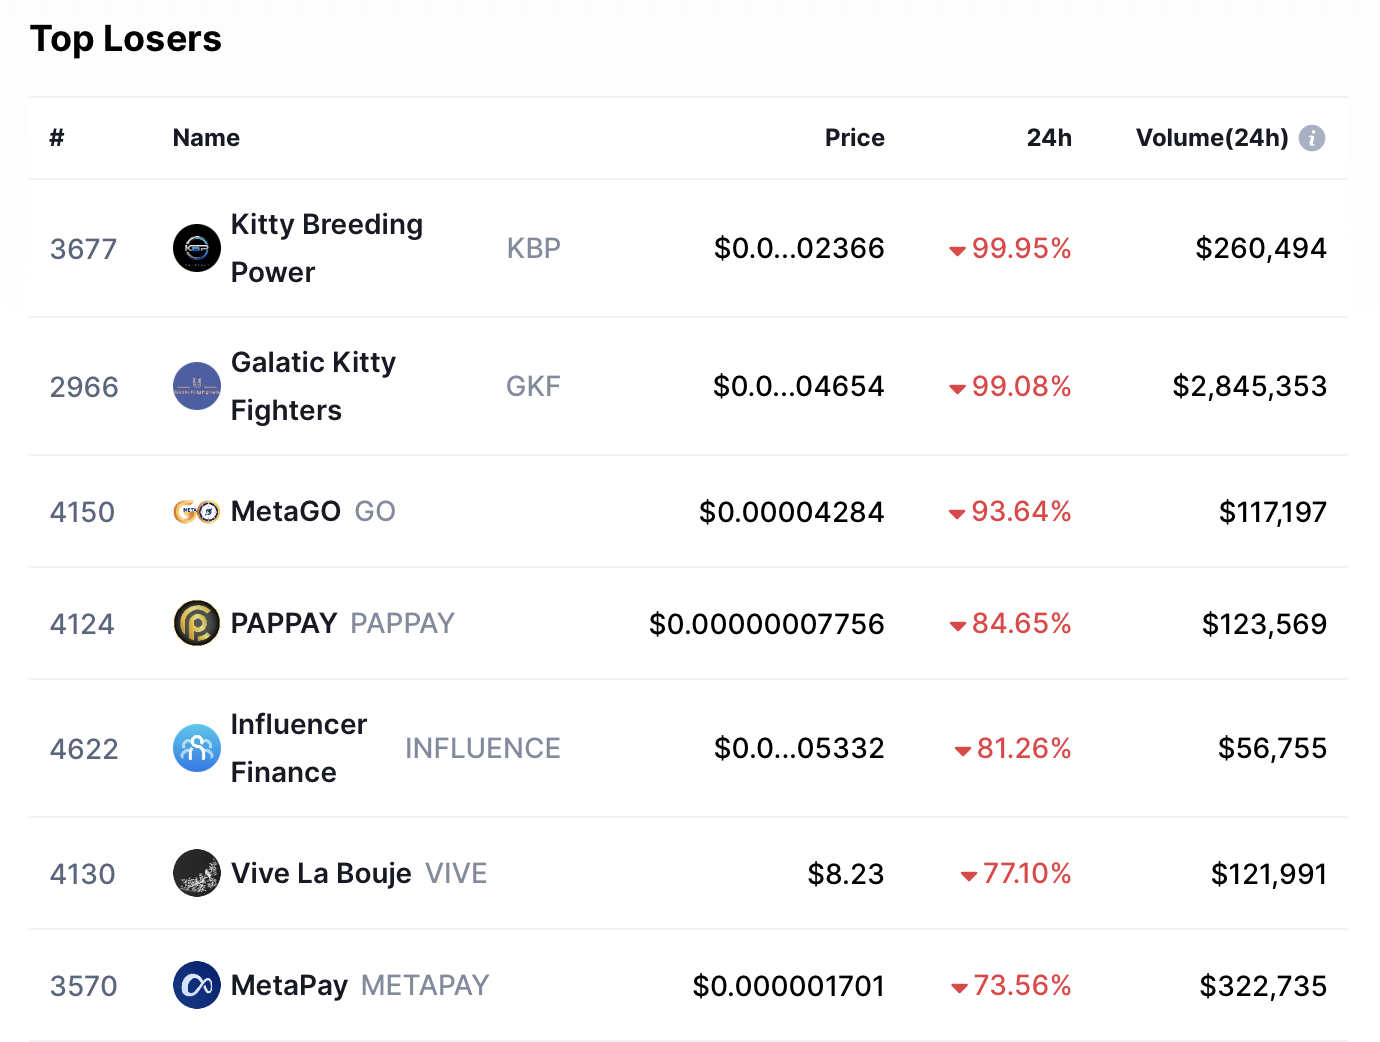Sort by the Name column header
The width and height of the screenshot is (1380, 1042).
tap(206, 138)
